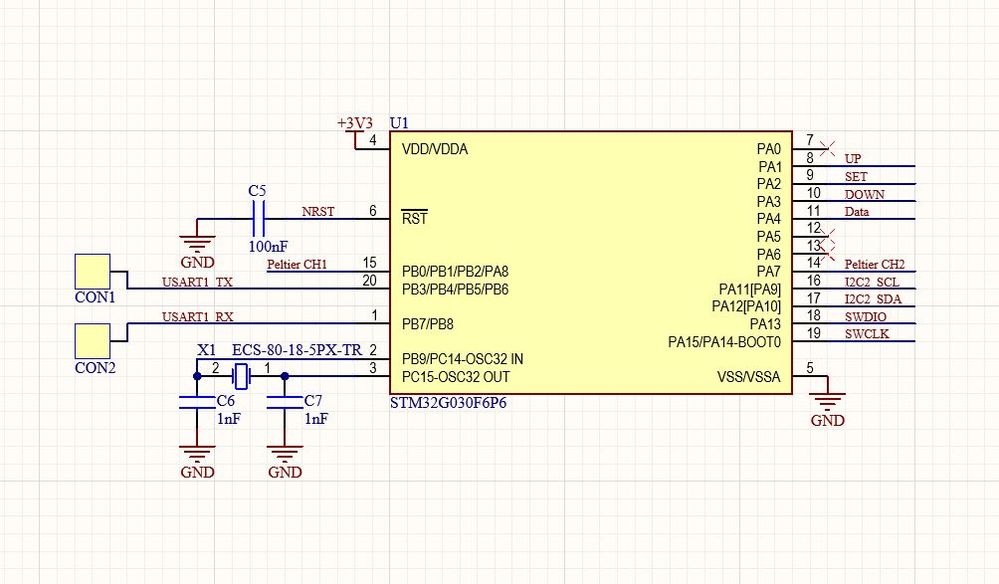This screenshot has height=584, width=999.
Task: Select capacitor C6 symbol
Action: [x=197, y=402]
